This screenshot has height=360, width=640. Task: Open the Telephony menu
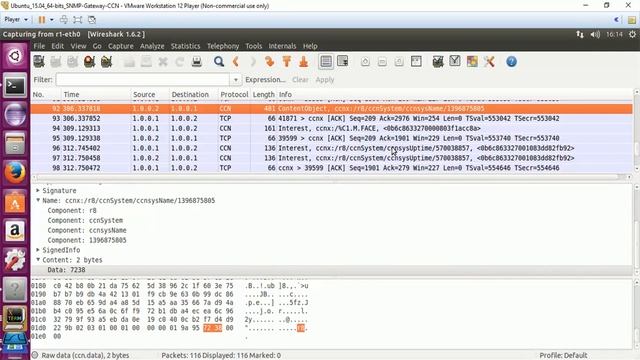click(223, 46)
